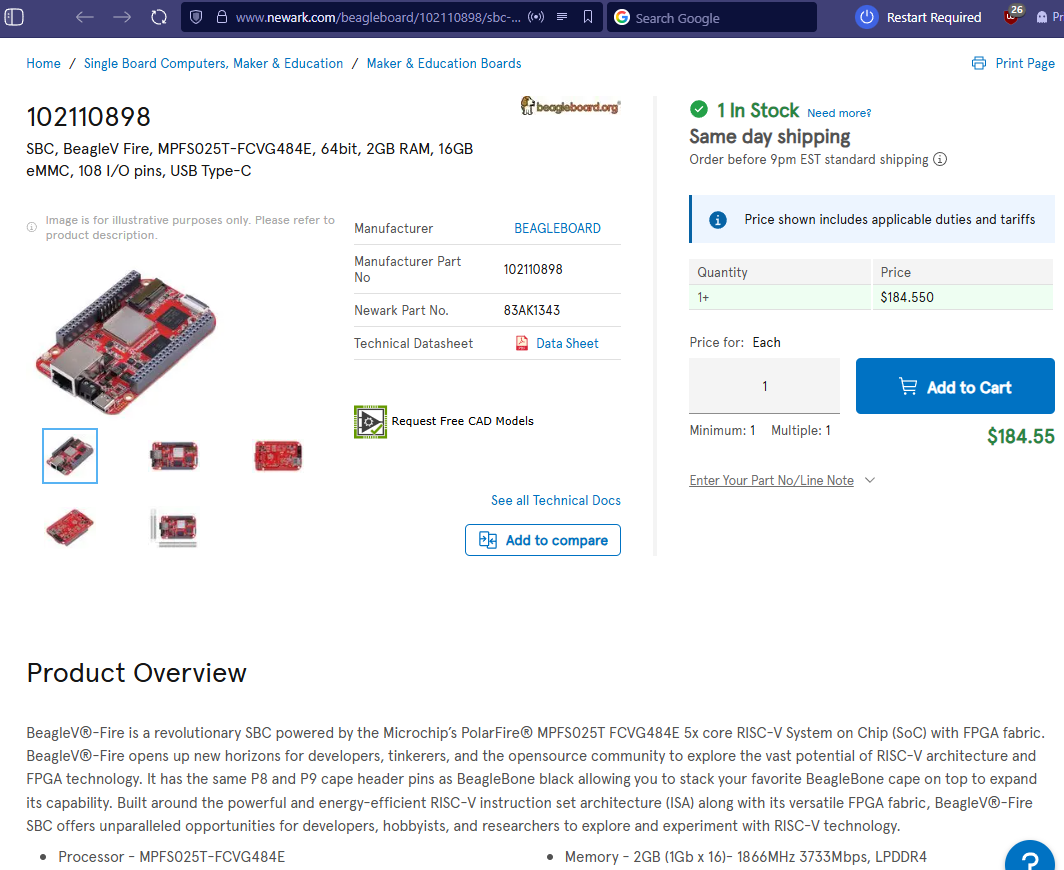
Task: Click the browser reload icon
Action: click(x=159, y=17)
